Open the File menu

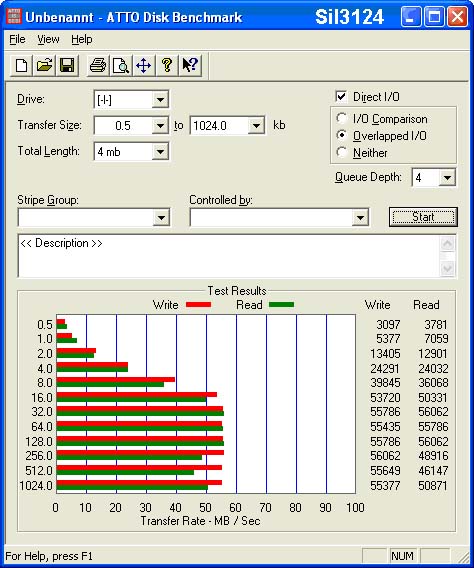(17, 39)
